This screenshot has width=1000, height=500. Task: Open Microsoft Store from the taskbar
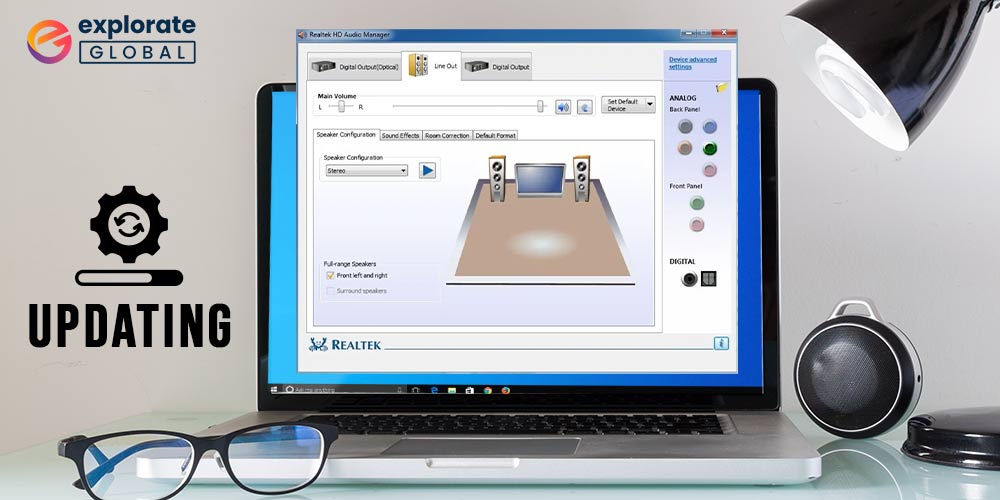(x=469, y=390)
